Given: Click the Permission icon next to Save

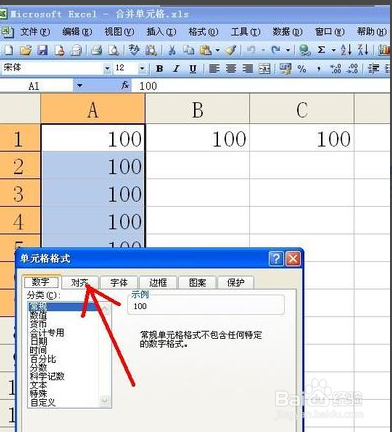Looking at the screenshot, I should point(60,50).
